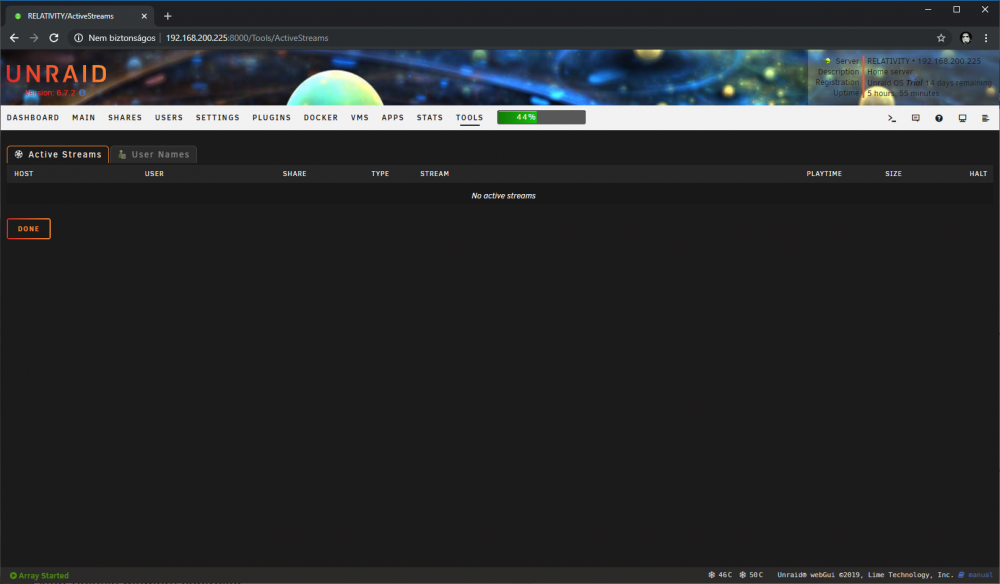Open the Users menu

[x=169, y=118]
